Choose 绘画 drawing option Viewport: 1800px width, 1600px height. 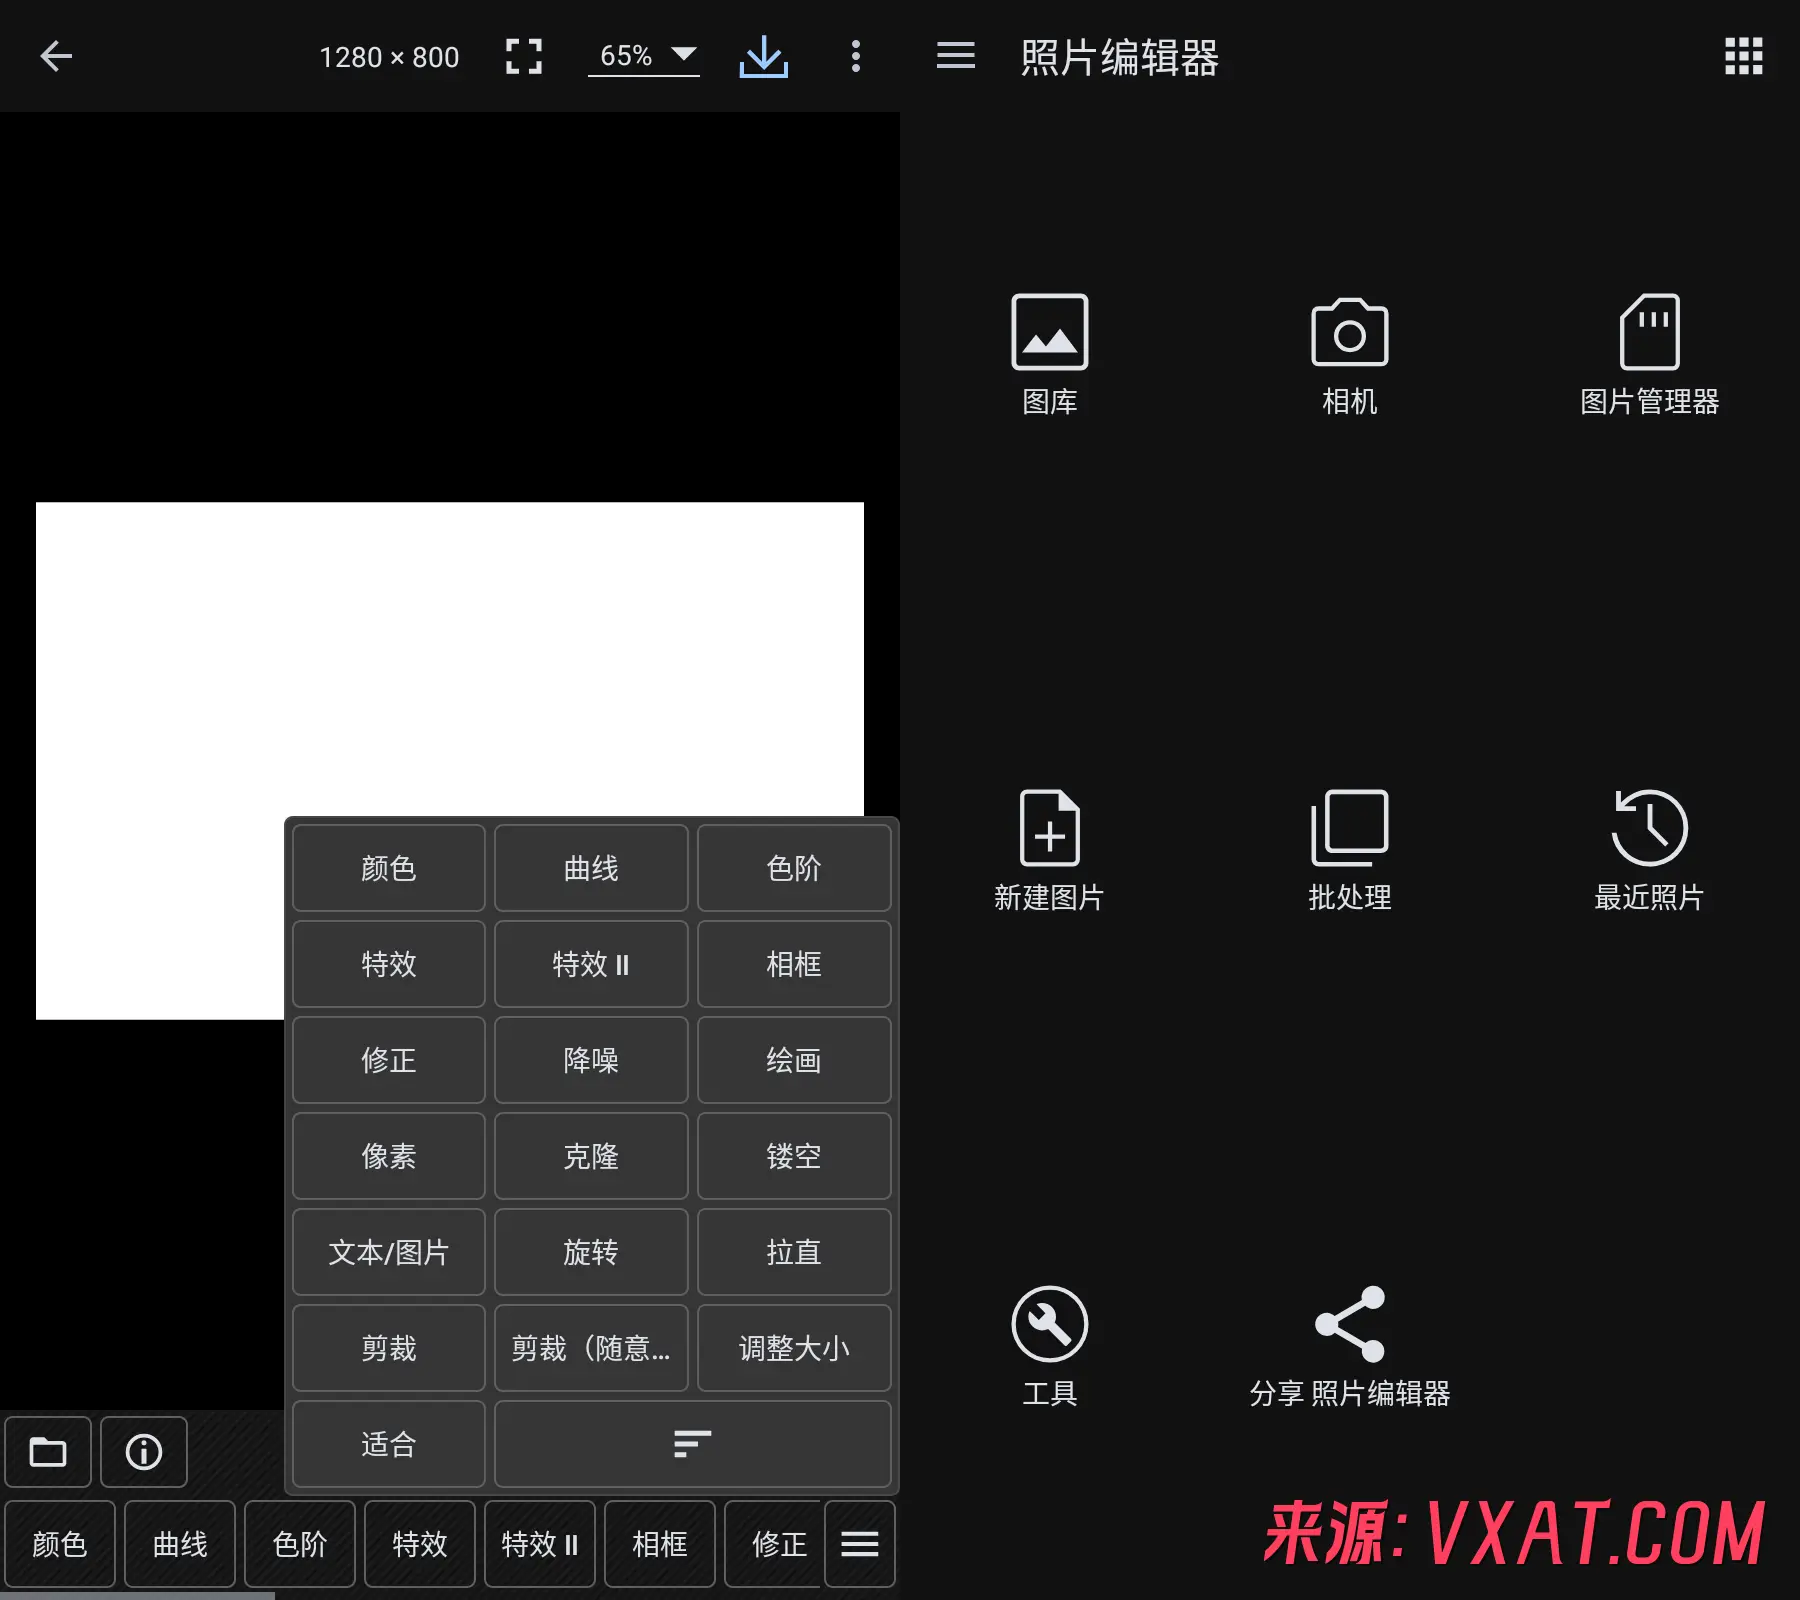794,1060
